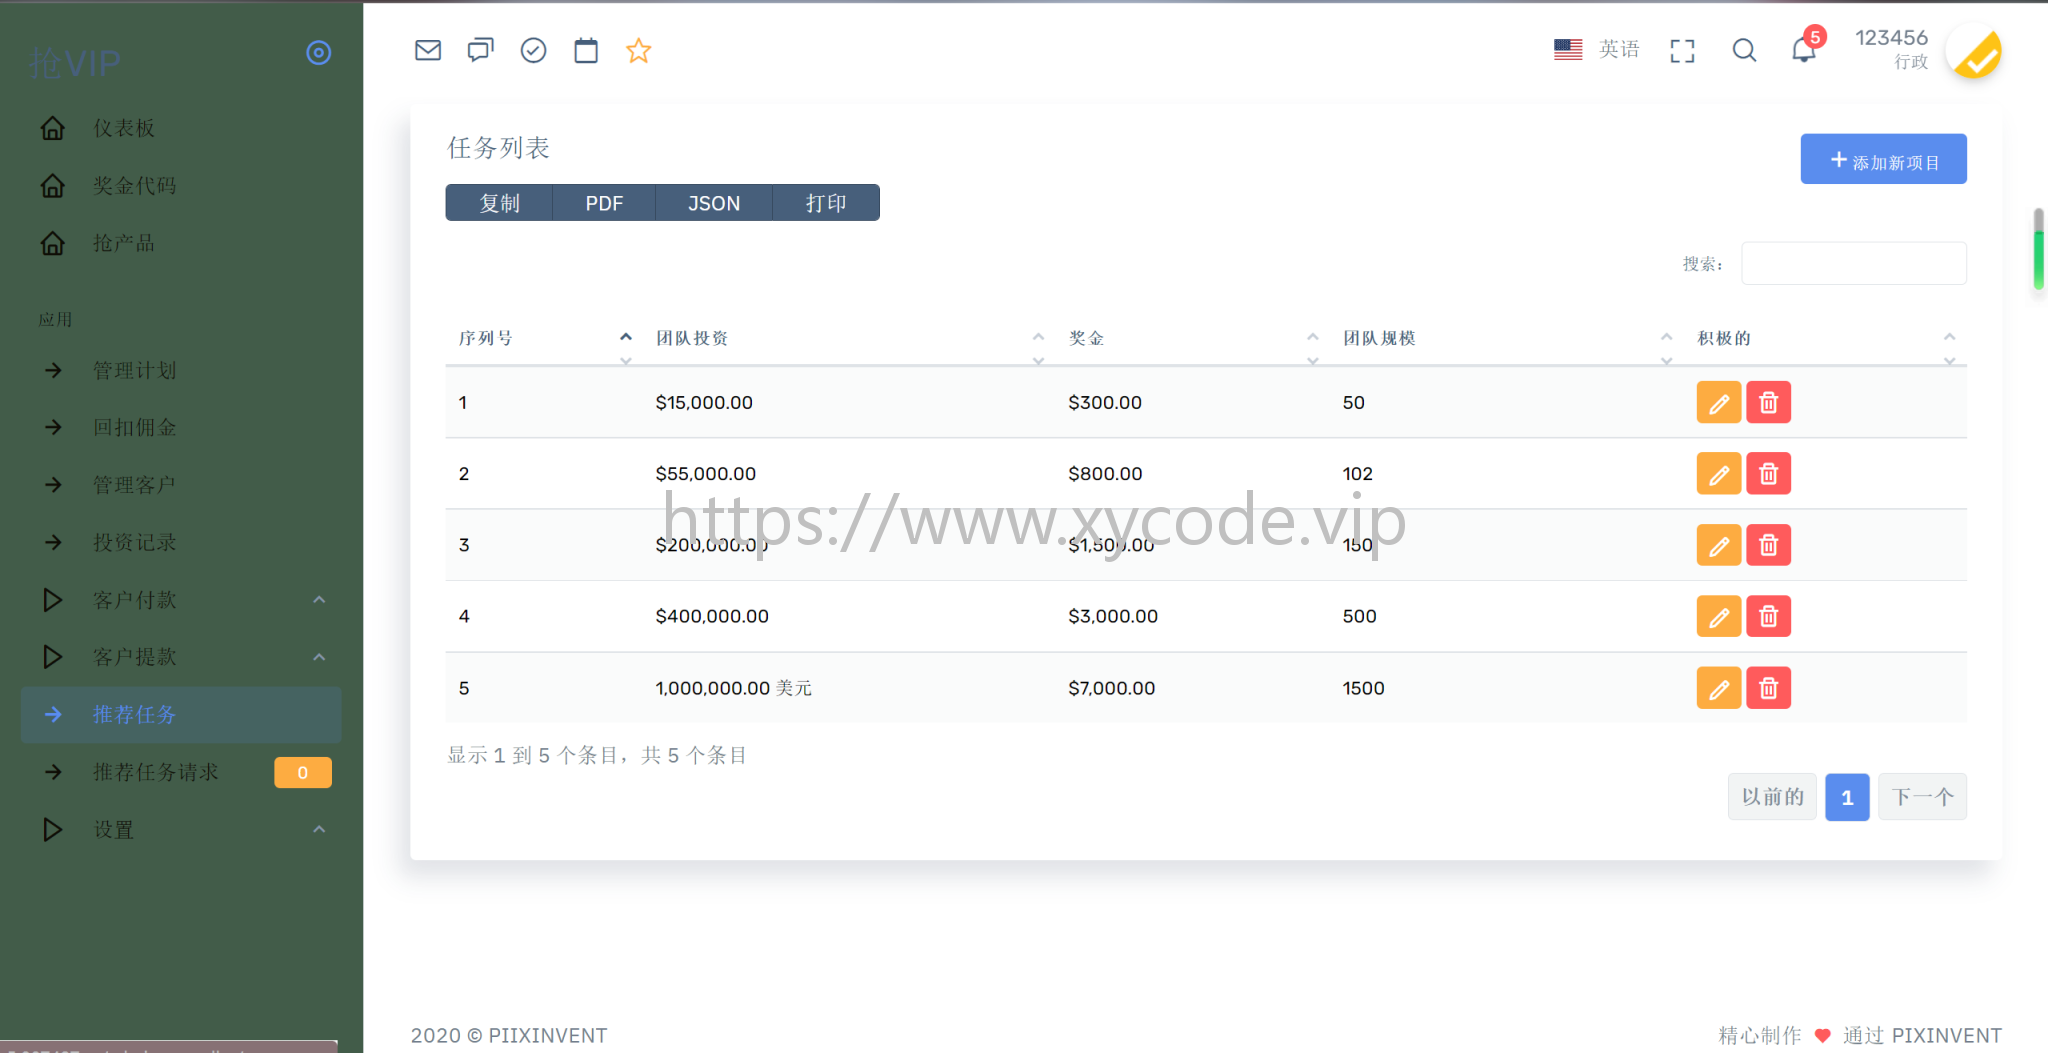Sort by 积极的 column header
The image size is (2048, 1053).
[x=1826, y=339]
